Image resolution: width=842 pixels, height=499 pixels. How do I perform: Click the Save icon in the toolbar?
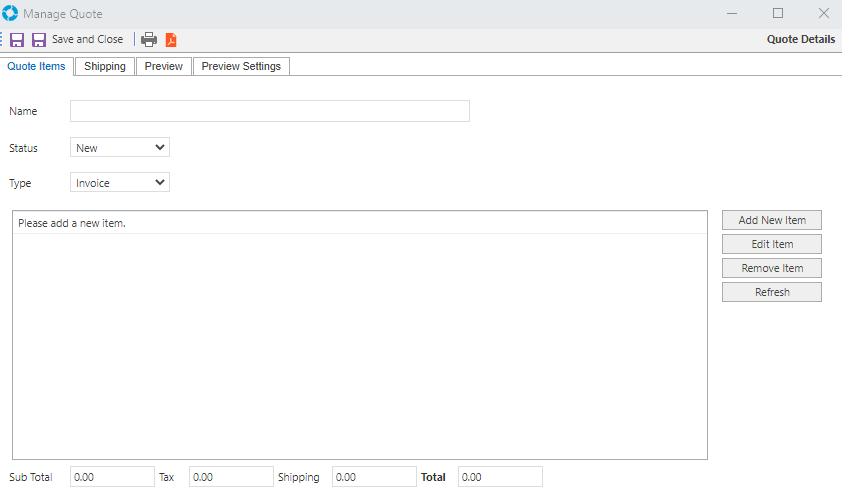tap(17, 40)
